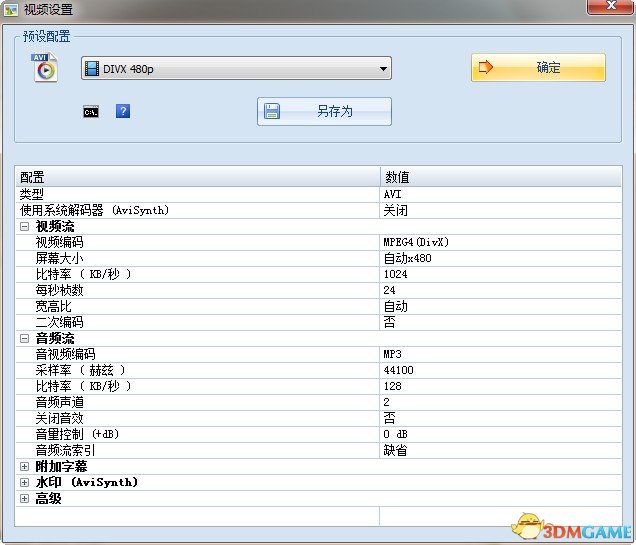Click the 缺省 audio stream index value
Image resolution: width=636 pixels, height=545 pixels.
click(x=395, y=450)
